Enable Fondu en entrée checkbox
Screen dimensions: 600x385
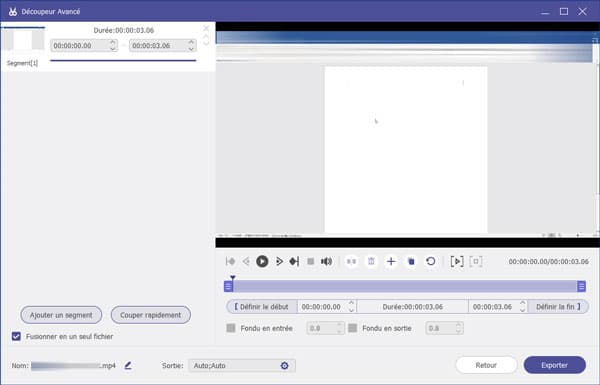click(231, 328)
